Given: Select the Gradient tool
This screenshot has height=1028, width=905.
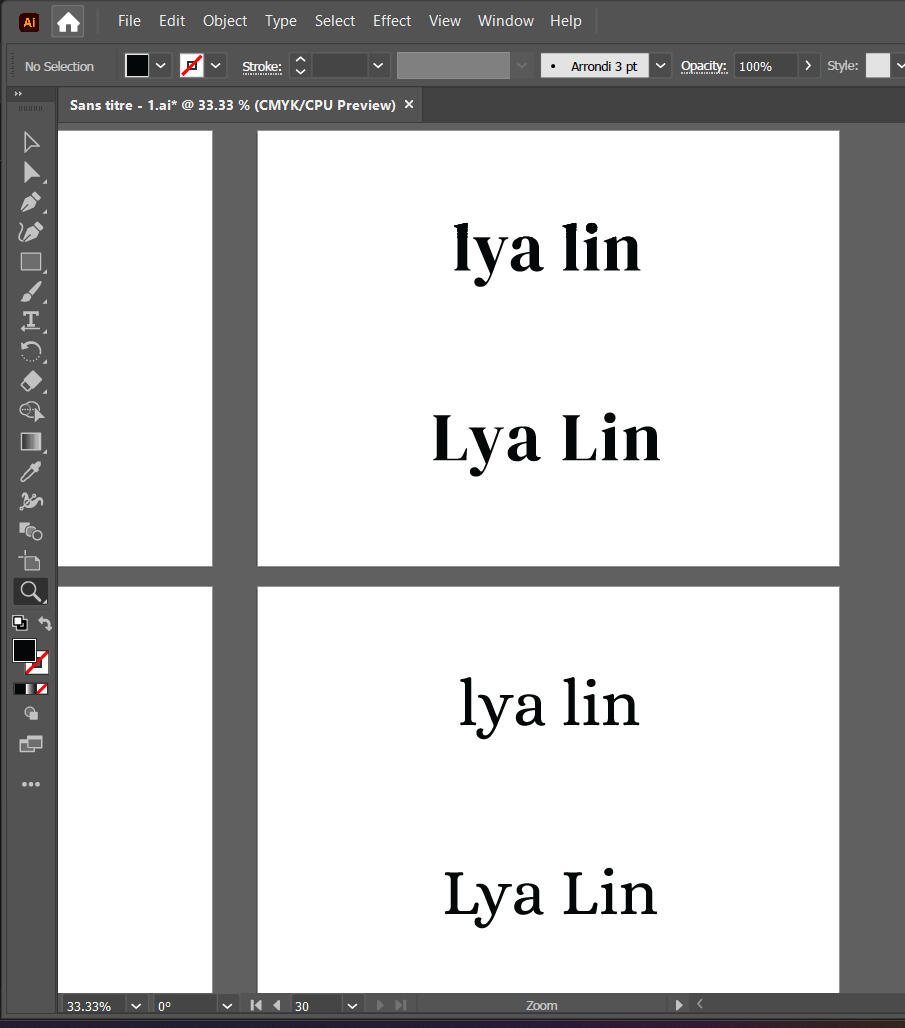Looking at the screenshot, I should (31, 441).
